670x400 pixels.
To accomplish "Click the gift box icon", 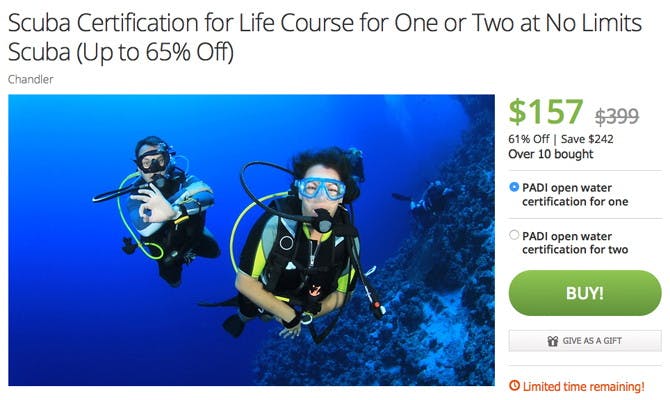I will tap(552, 341).
